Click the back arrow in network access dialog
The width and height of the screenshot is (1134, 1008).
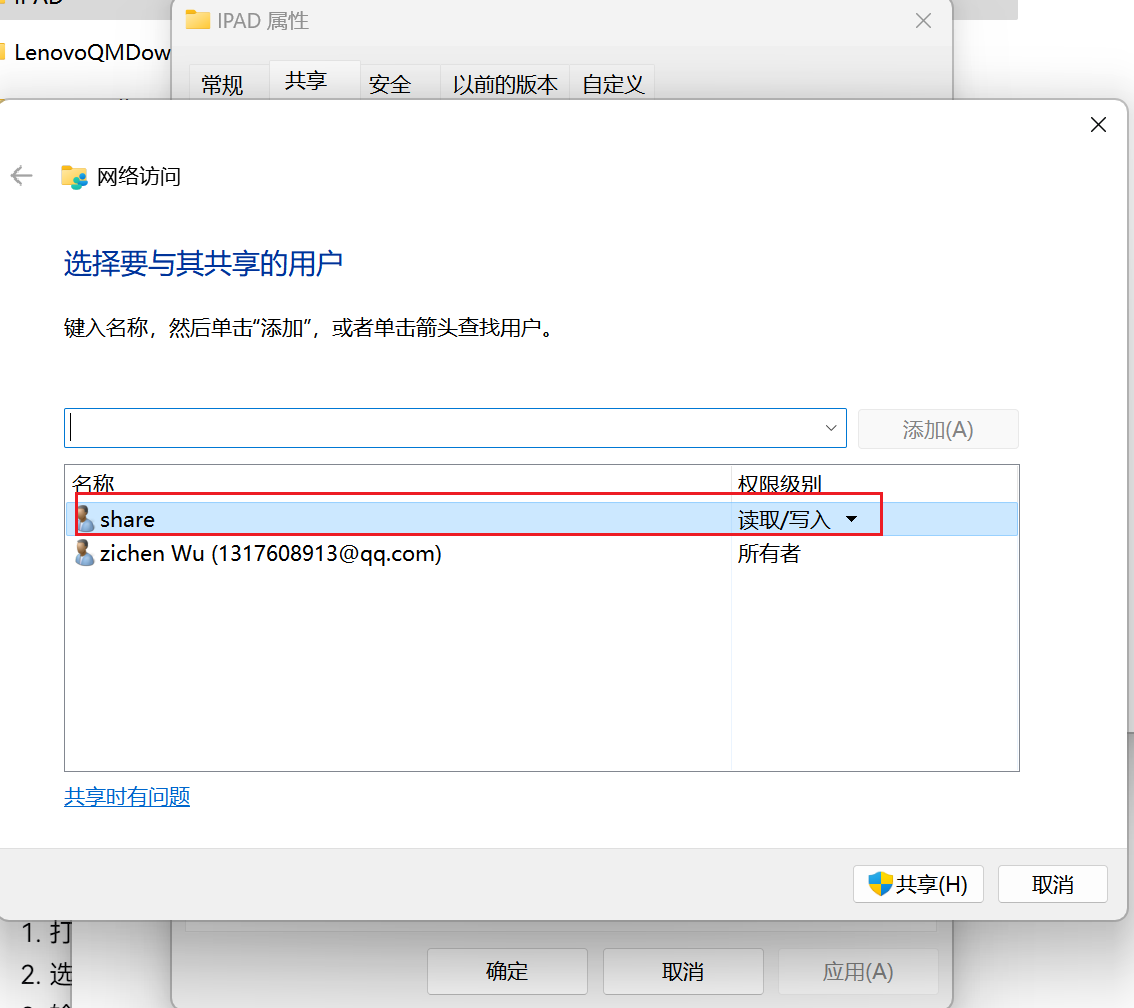click(21, 177)
